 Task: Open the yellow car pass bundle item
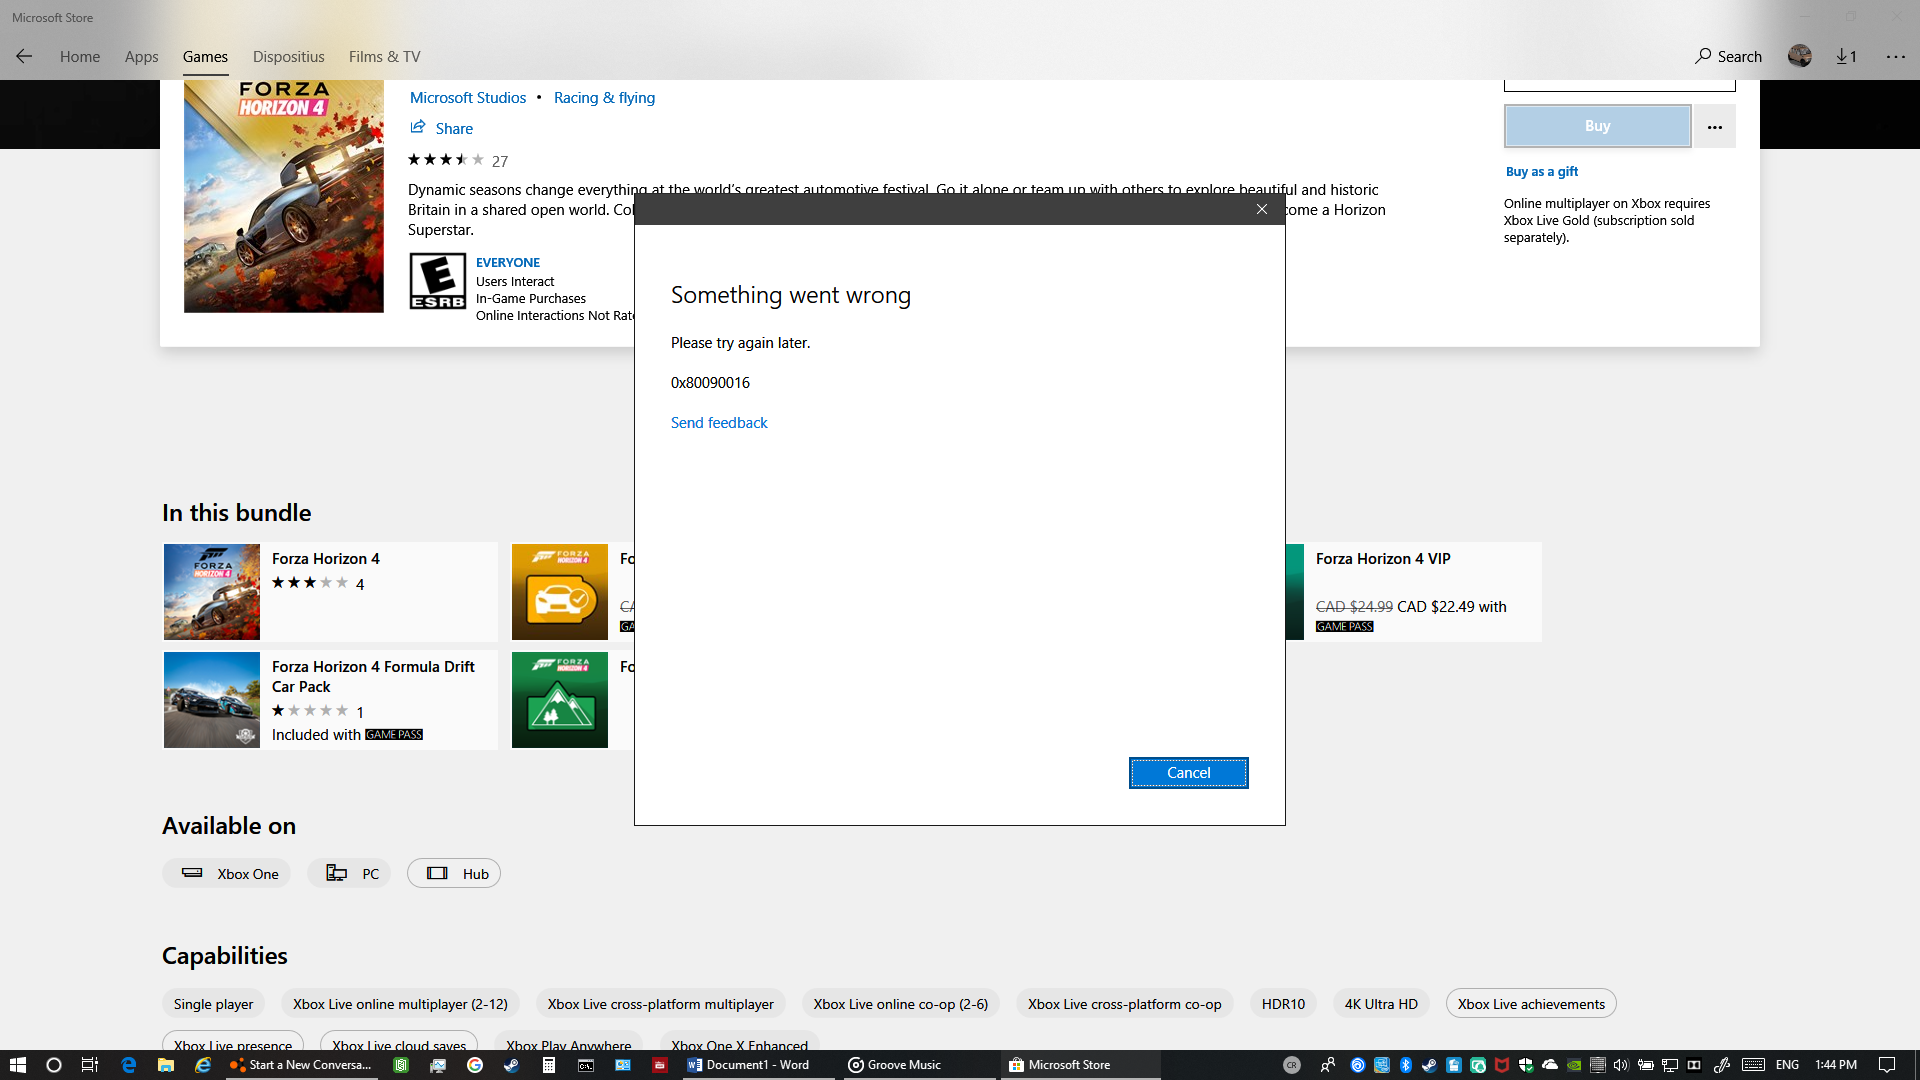click(560, 592)
